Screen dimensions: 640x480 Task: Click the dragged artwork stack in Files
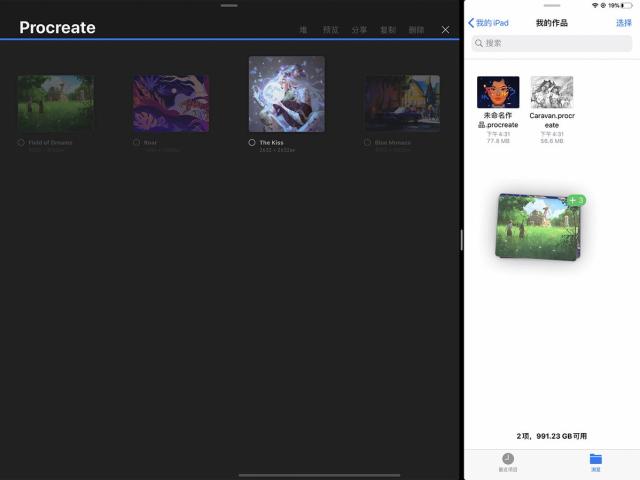point(538,227)
